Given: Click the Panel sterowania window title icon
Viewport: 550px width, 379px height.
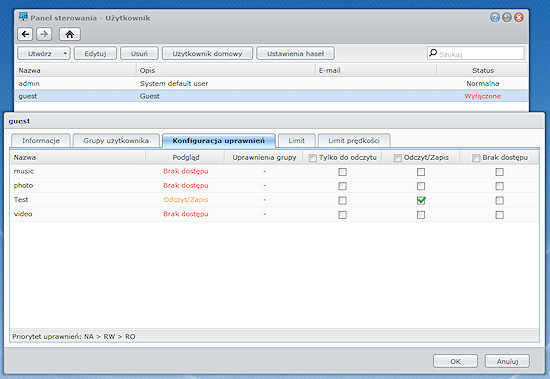Looking at the screenshot, I should 23,16.
